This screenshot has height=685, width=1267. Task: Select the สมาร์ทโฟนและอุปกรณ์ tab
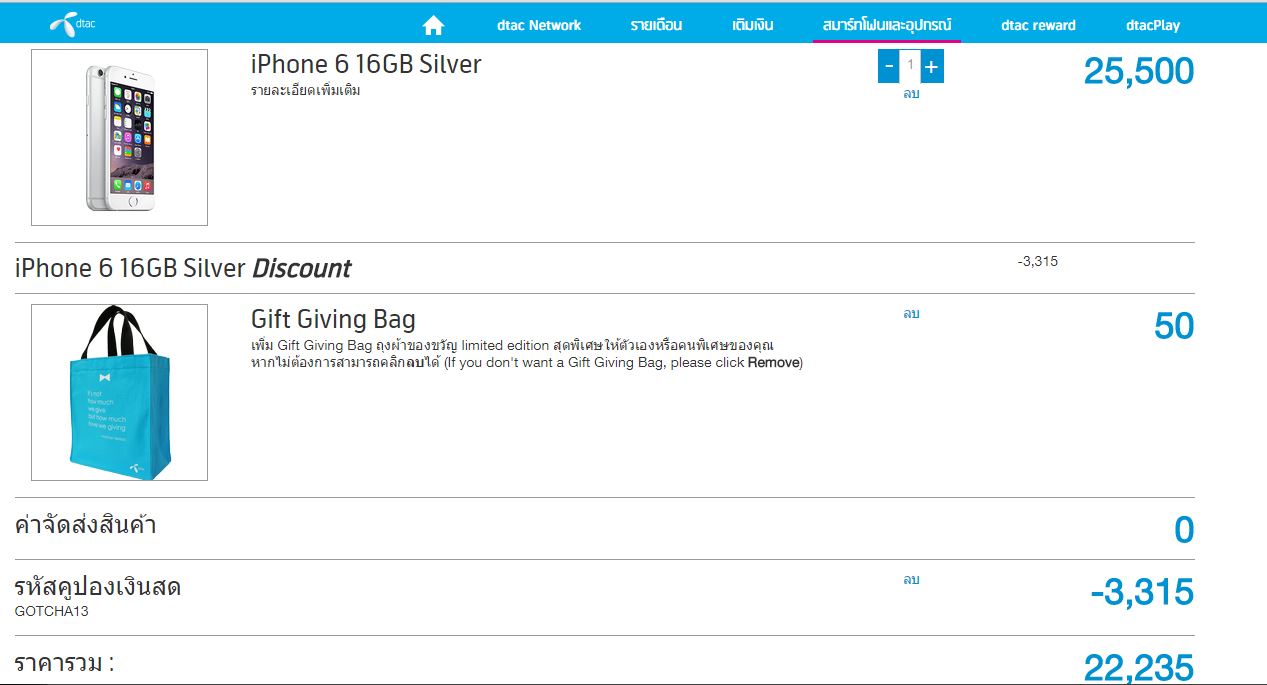[x=887, y=24]
